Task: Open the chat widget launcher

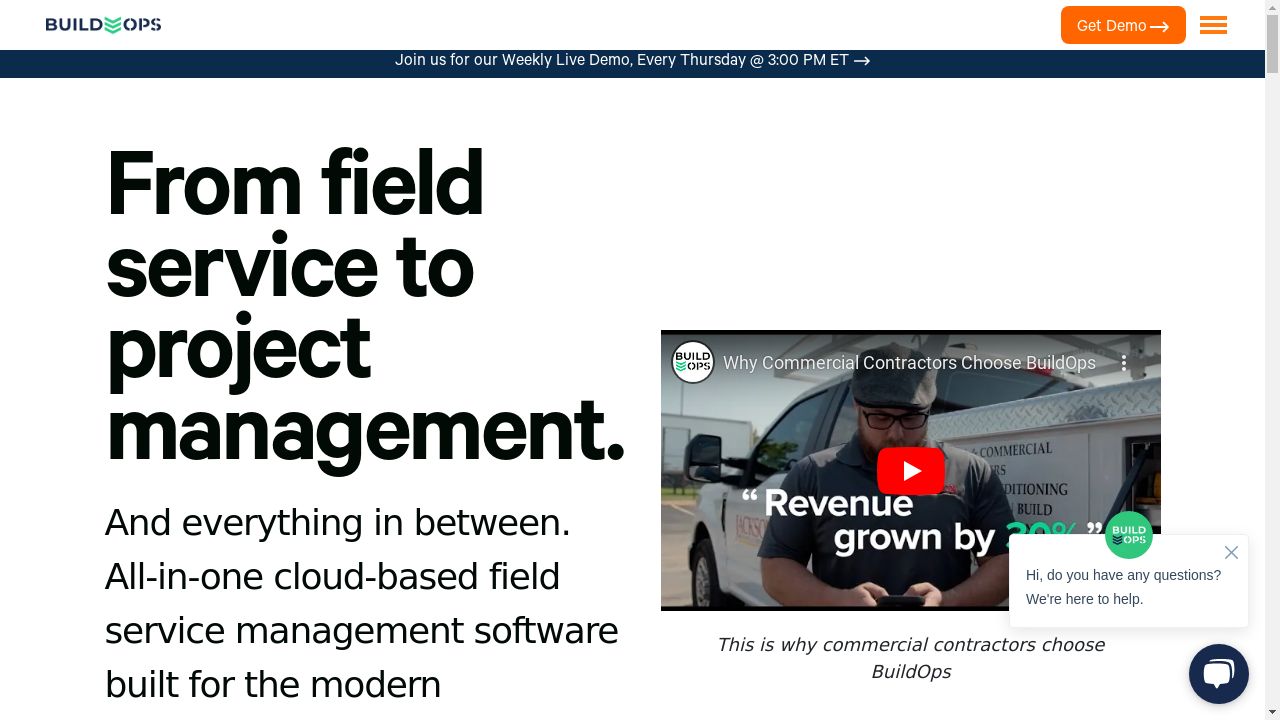Action: click(1218, 674)
